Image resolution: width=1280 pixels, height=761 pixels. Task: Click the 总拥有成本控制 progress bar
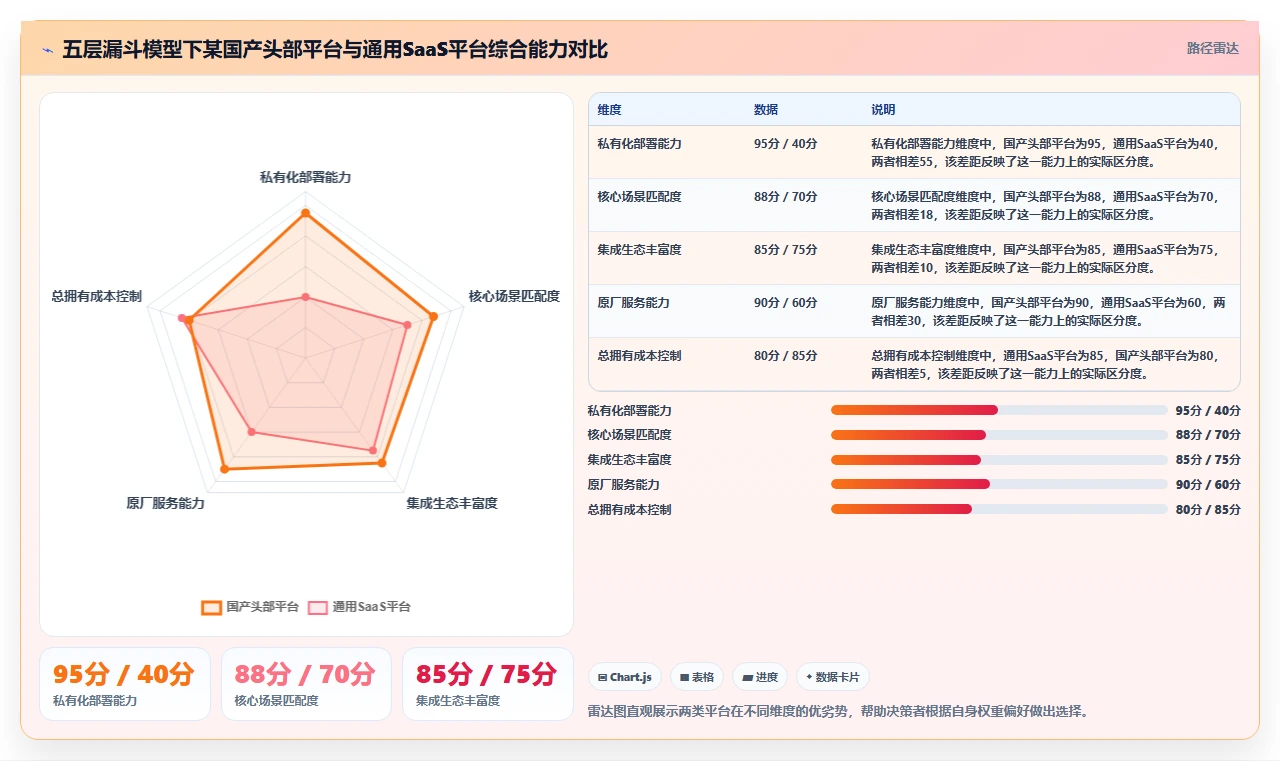tap(999, 509)
